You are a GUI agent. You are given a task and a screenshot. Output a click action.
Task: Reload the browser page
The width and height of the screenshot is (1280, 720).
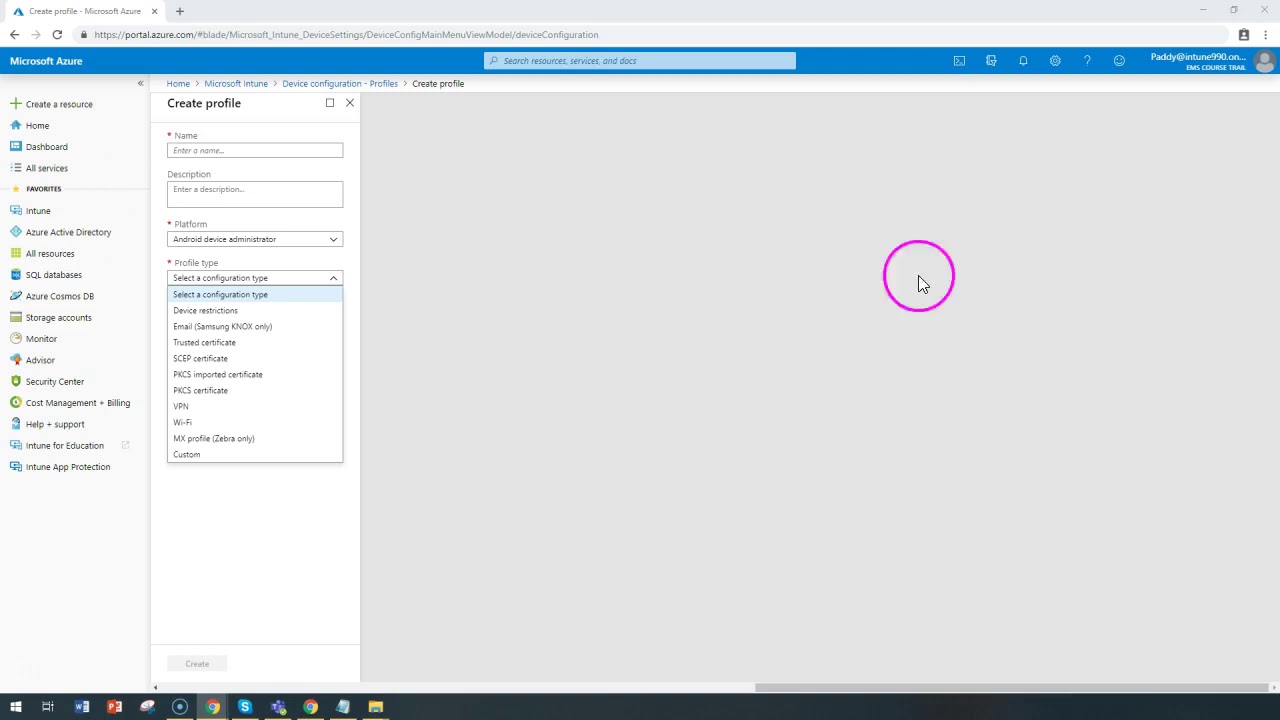pos(57,35)
